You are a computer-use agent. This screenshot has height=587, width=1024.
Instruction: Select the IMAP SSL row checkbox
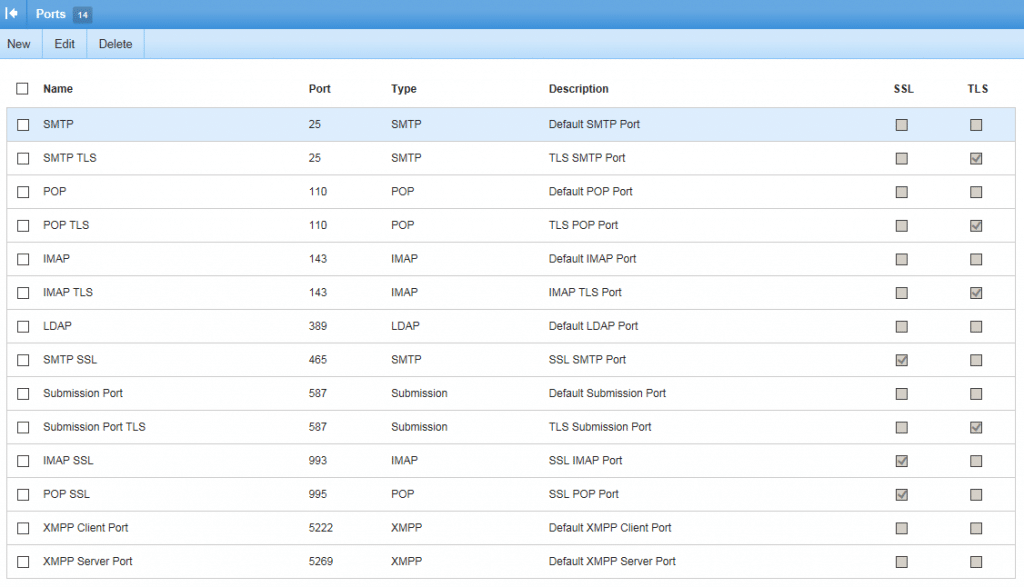[x=22, y=461]
